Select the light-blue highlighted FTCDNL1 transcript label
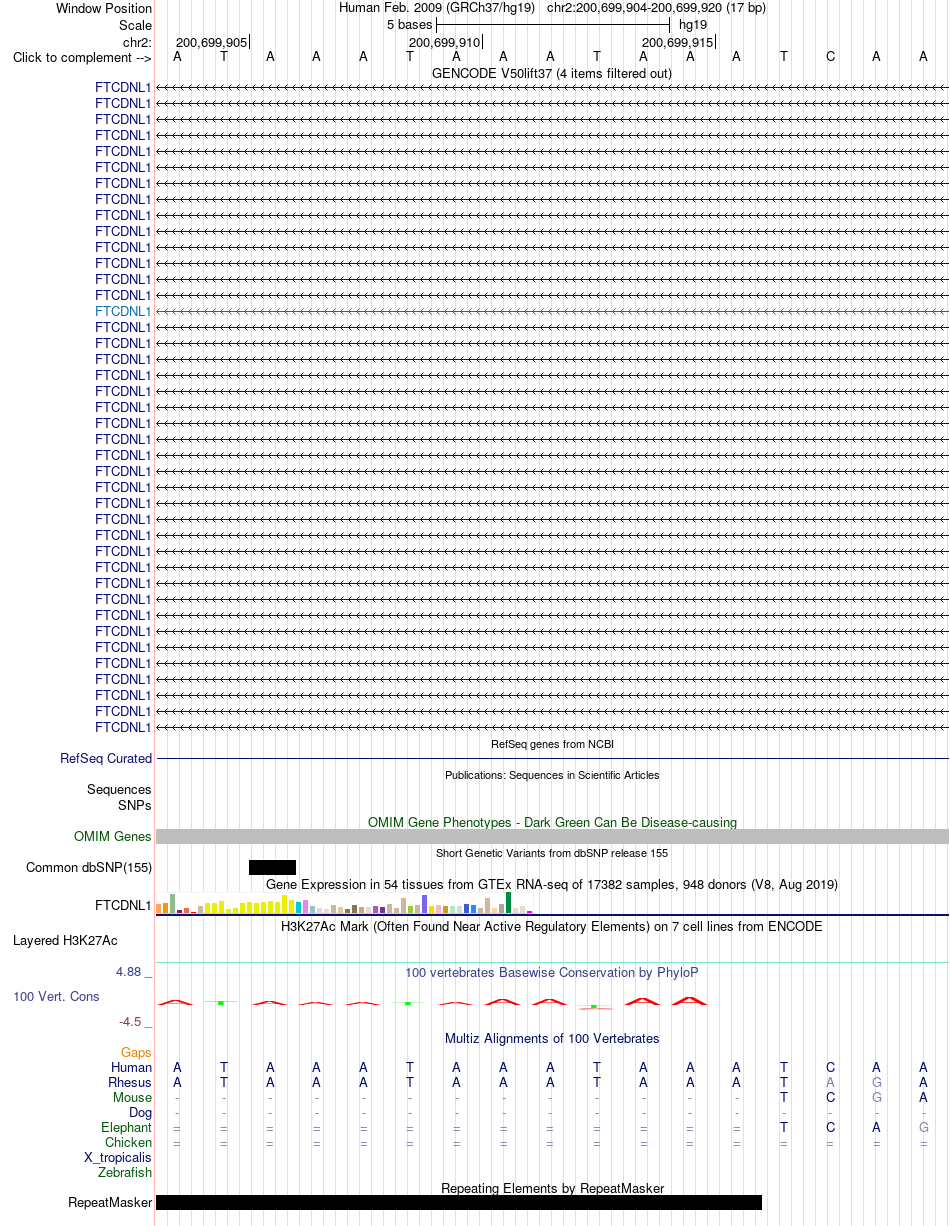Viewport: 950px width, 1226px height. 123,311
